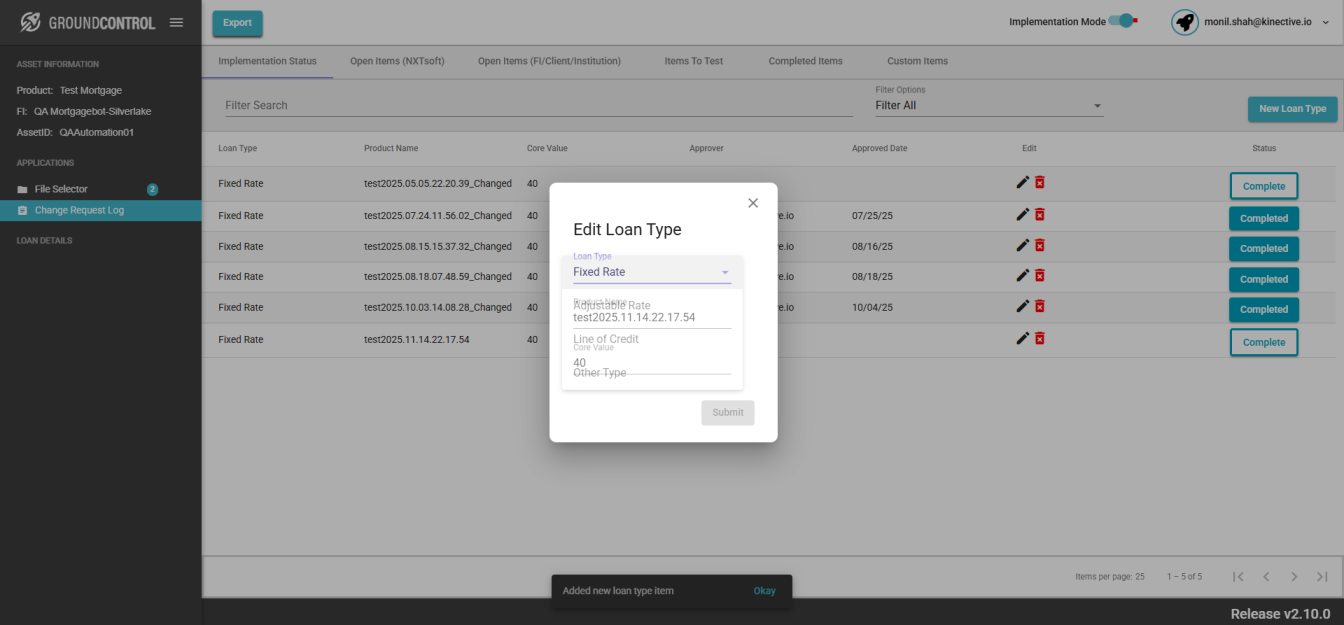This screenshot has height=625, width=1344.
Task: Toggle Implementation Mode switch
Action: click(1125, 21)
